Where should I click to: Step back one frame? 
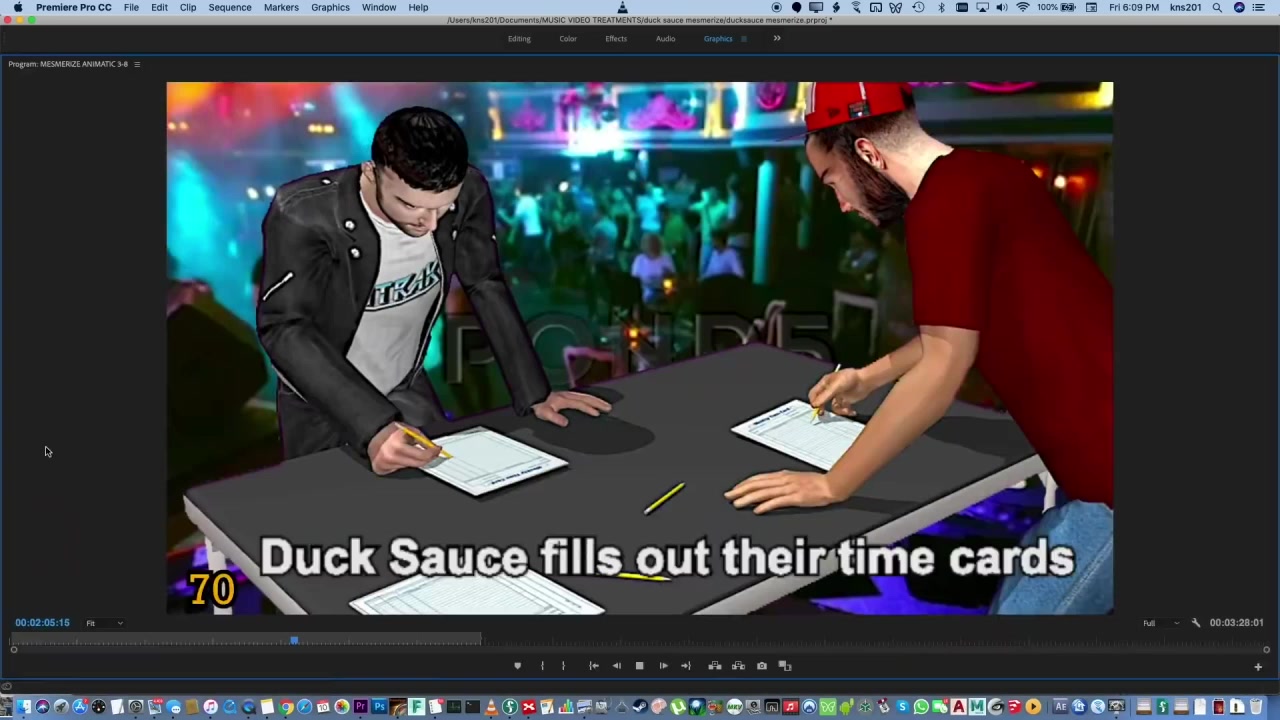616,666
